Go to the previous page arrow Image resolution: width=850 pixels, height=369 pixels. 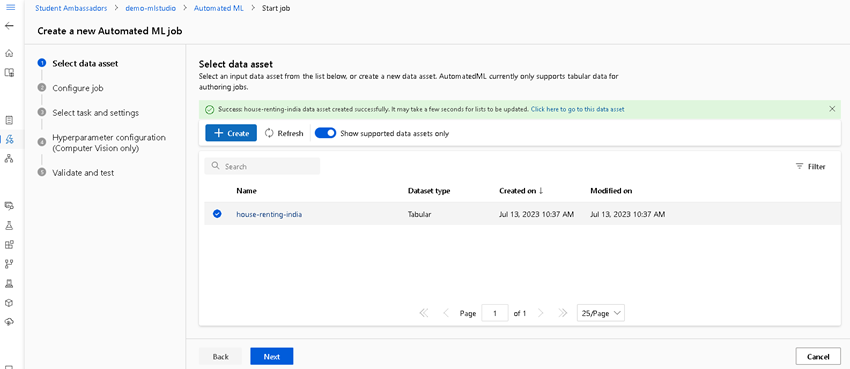[x=446, y=313]
